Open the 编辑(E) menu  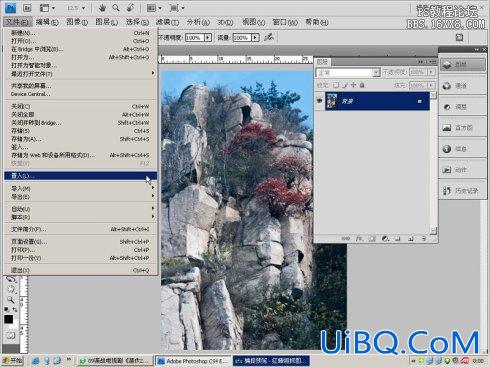click(x=47, y=22)
